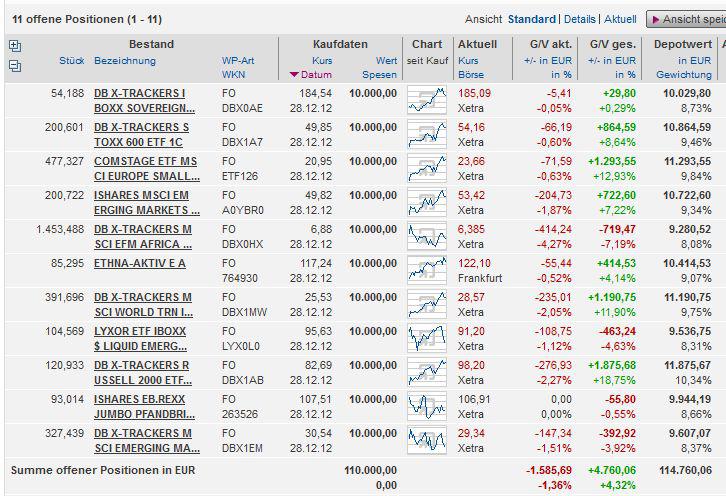Click the Ansicht speichern button

click(687, 19)
